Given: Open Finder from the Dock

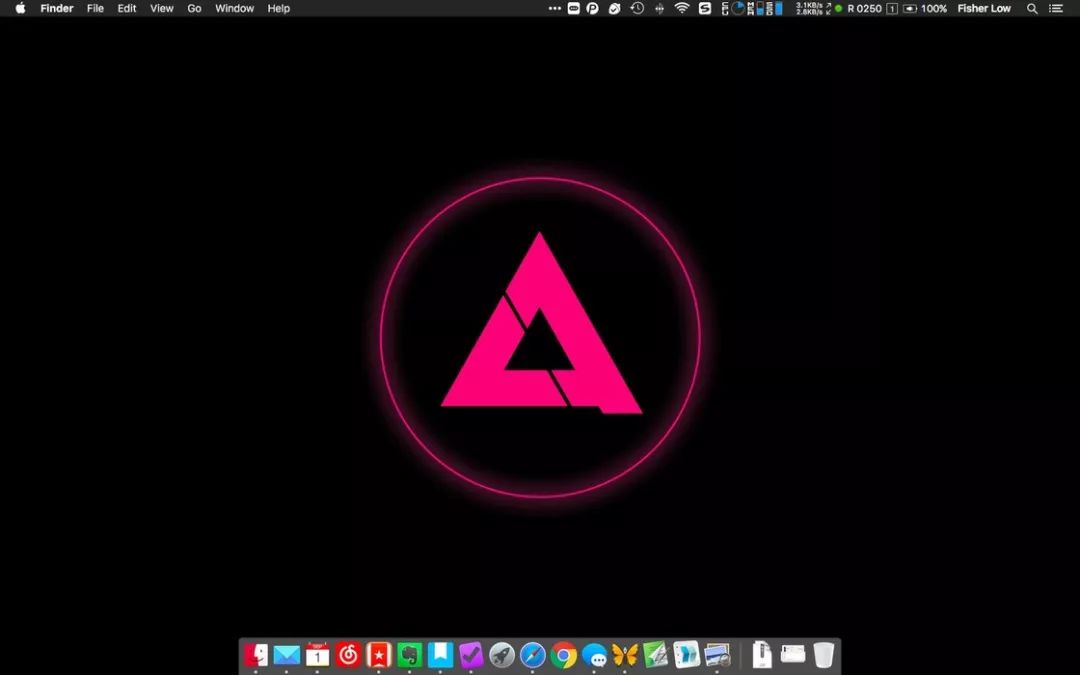Looking at the screenshot, I should coord(256,655).
